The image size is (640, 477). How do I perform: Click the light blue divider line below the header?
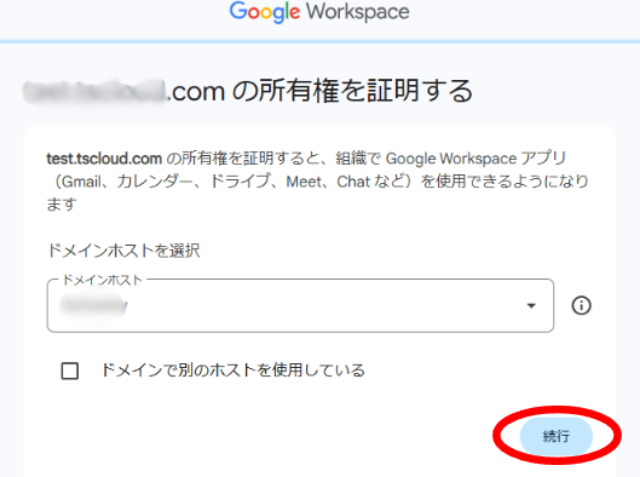(320, 41)
